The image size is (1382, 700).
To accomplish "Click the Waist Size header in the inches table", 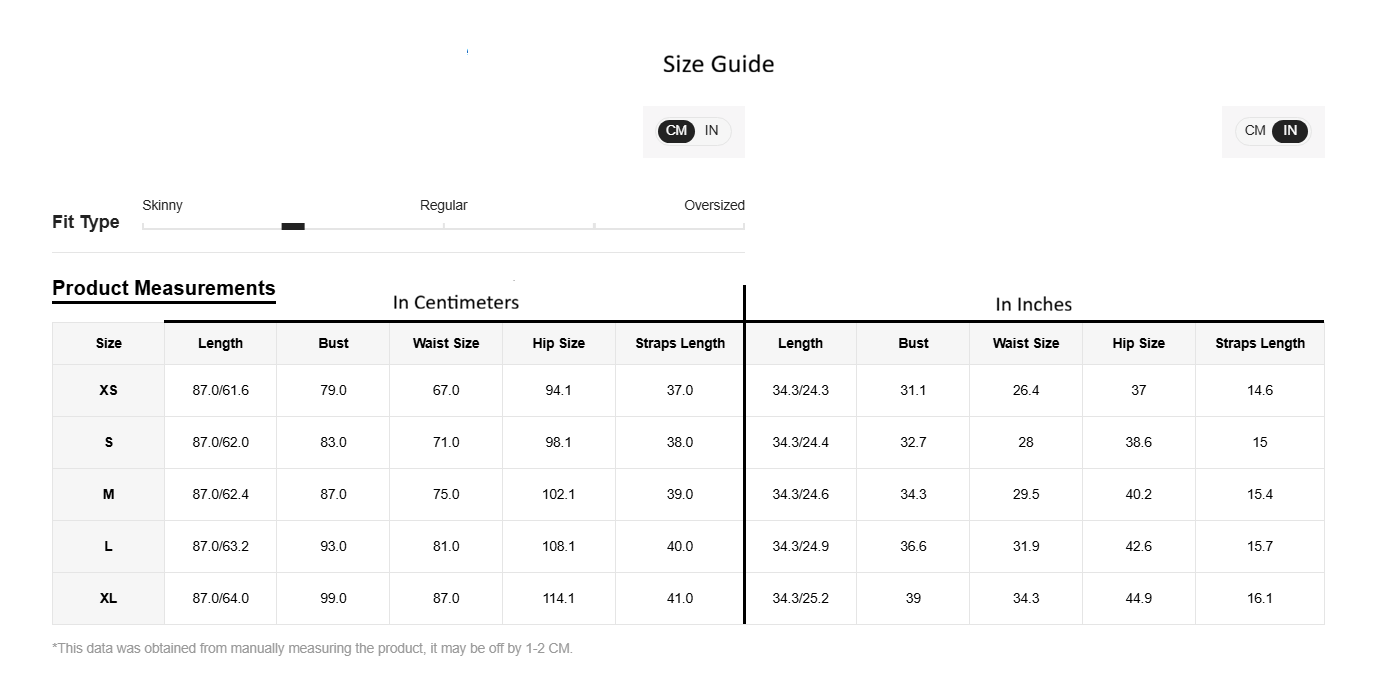I will coord(1025,344).
